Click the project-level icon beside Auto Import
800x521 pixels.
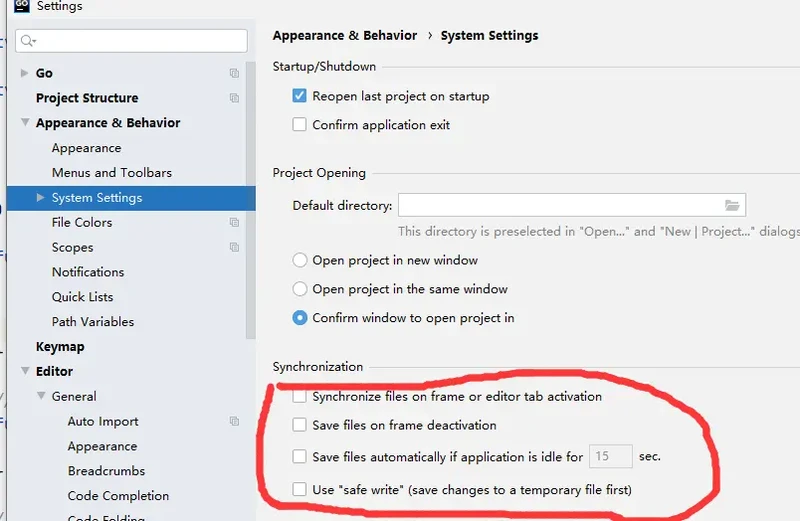pos(234,422)
